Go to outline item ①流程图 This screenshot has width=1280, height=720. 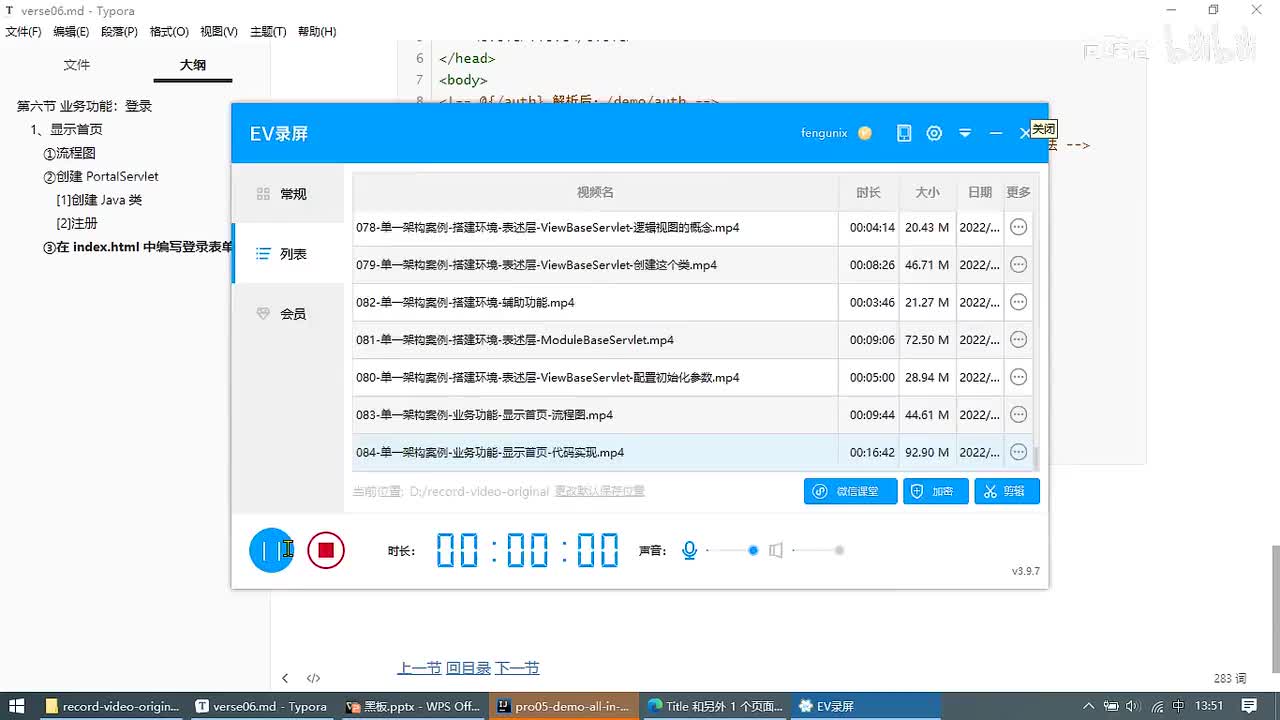(69, 153)
